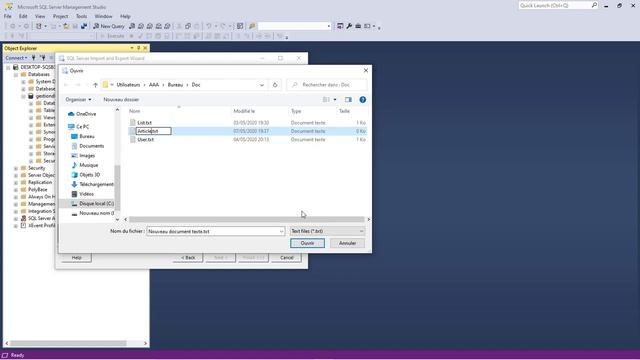The width and height of the screenshot is (640, 360).
Task: Open the Window menu
Action: pyautogui.click(x=104, y=16)
